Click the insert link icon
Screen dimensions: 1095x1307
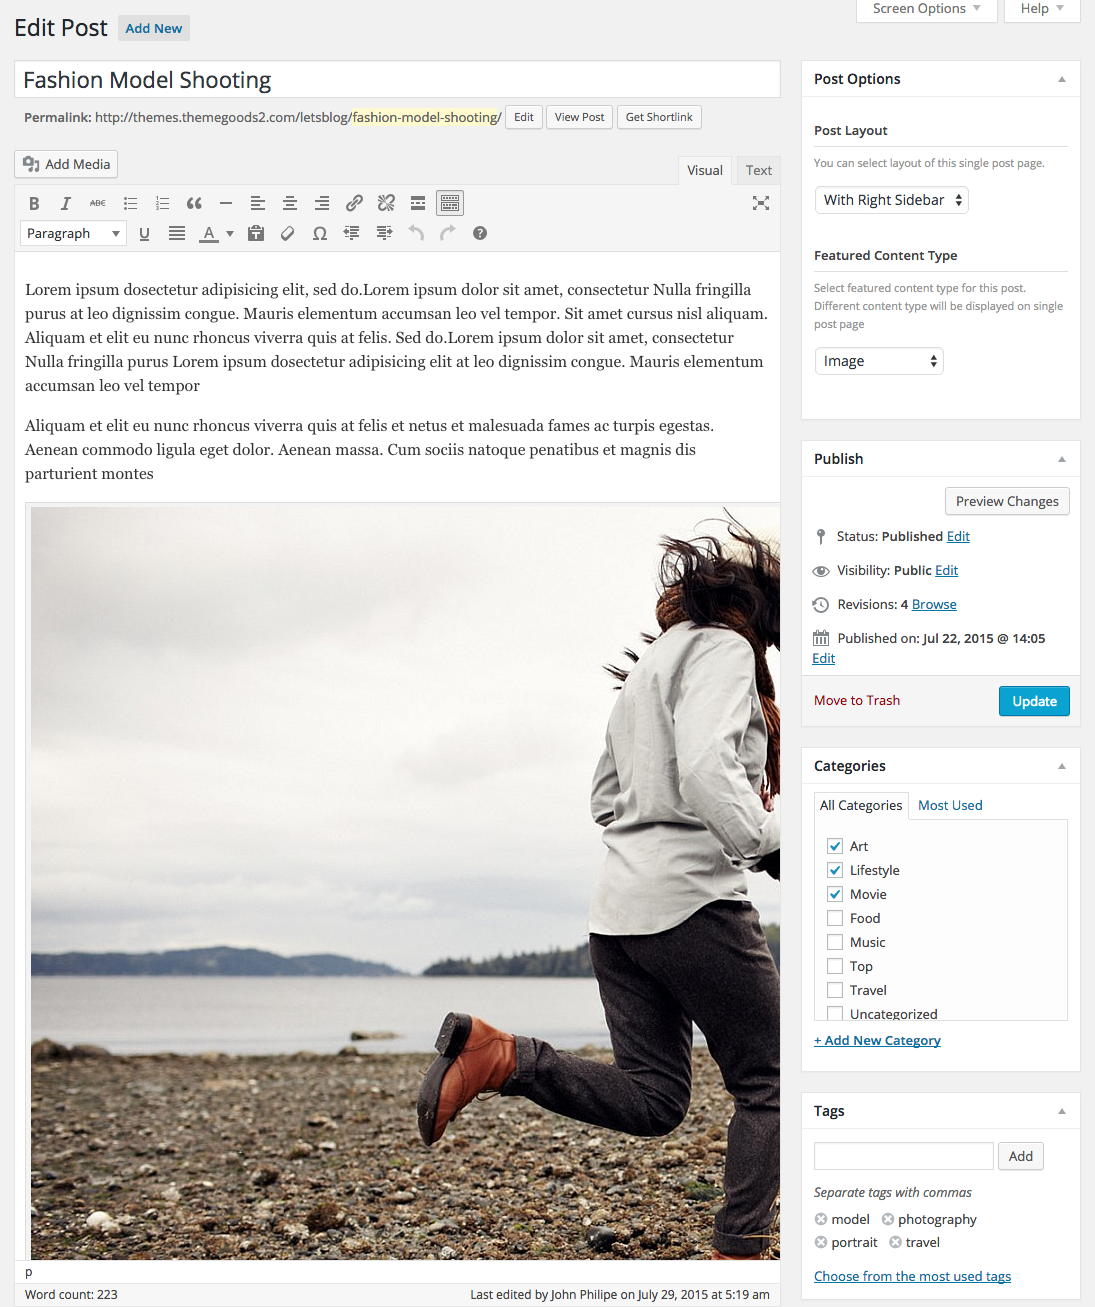click(354, 203)
